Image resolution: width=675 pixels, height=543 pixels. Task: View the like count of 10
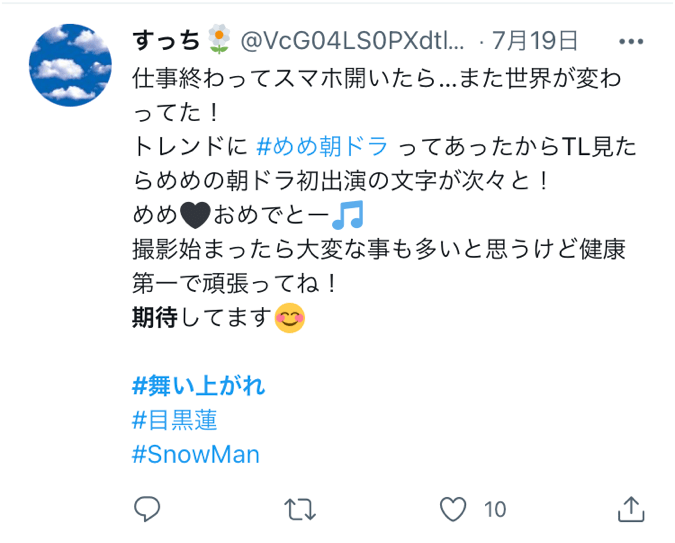[x=495, y=509]
